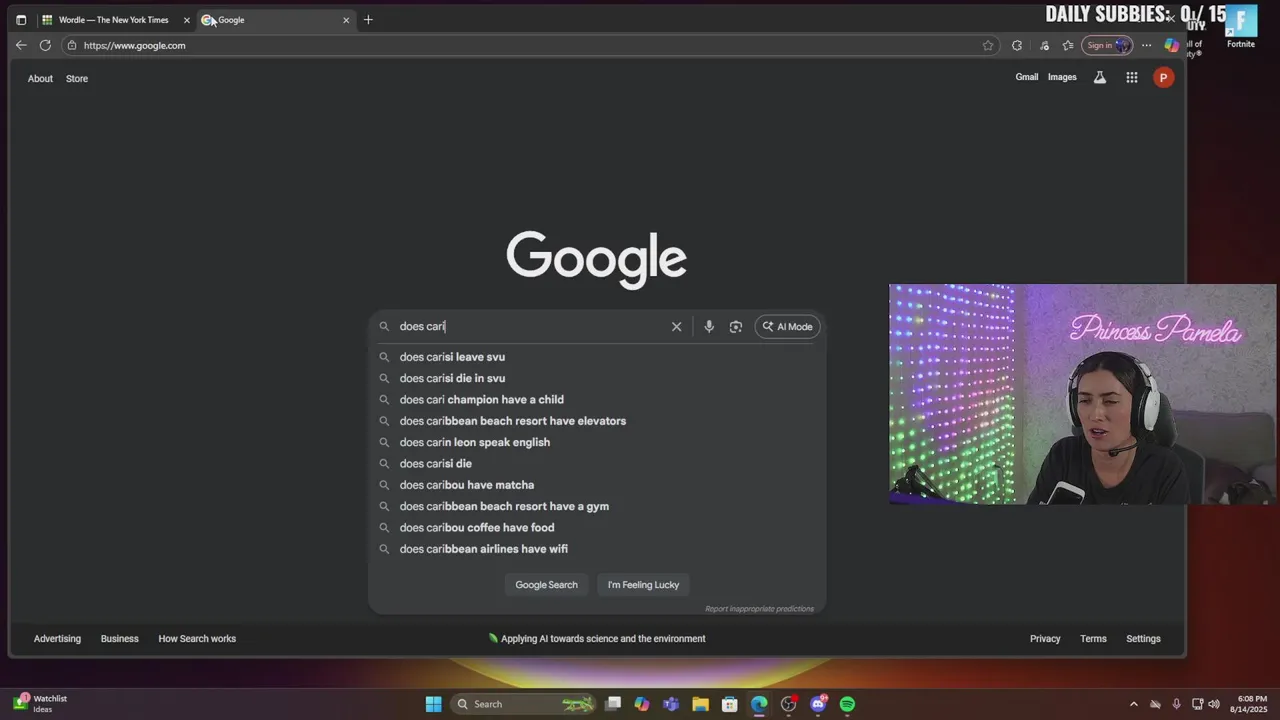Open browser extensions puzzle icon
The image size is (1280, 720).
pos(1017,45)
